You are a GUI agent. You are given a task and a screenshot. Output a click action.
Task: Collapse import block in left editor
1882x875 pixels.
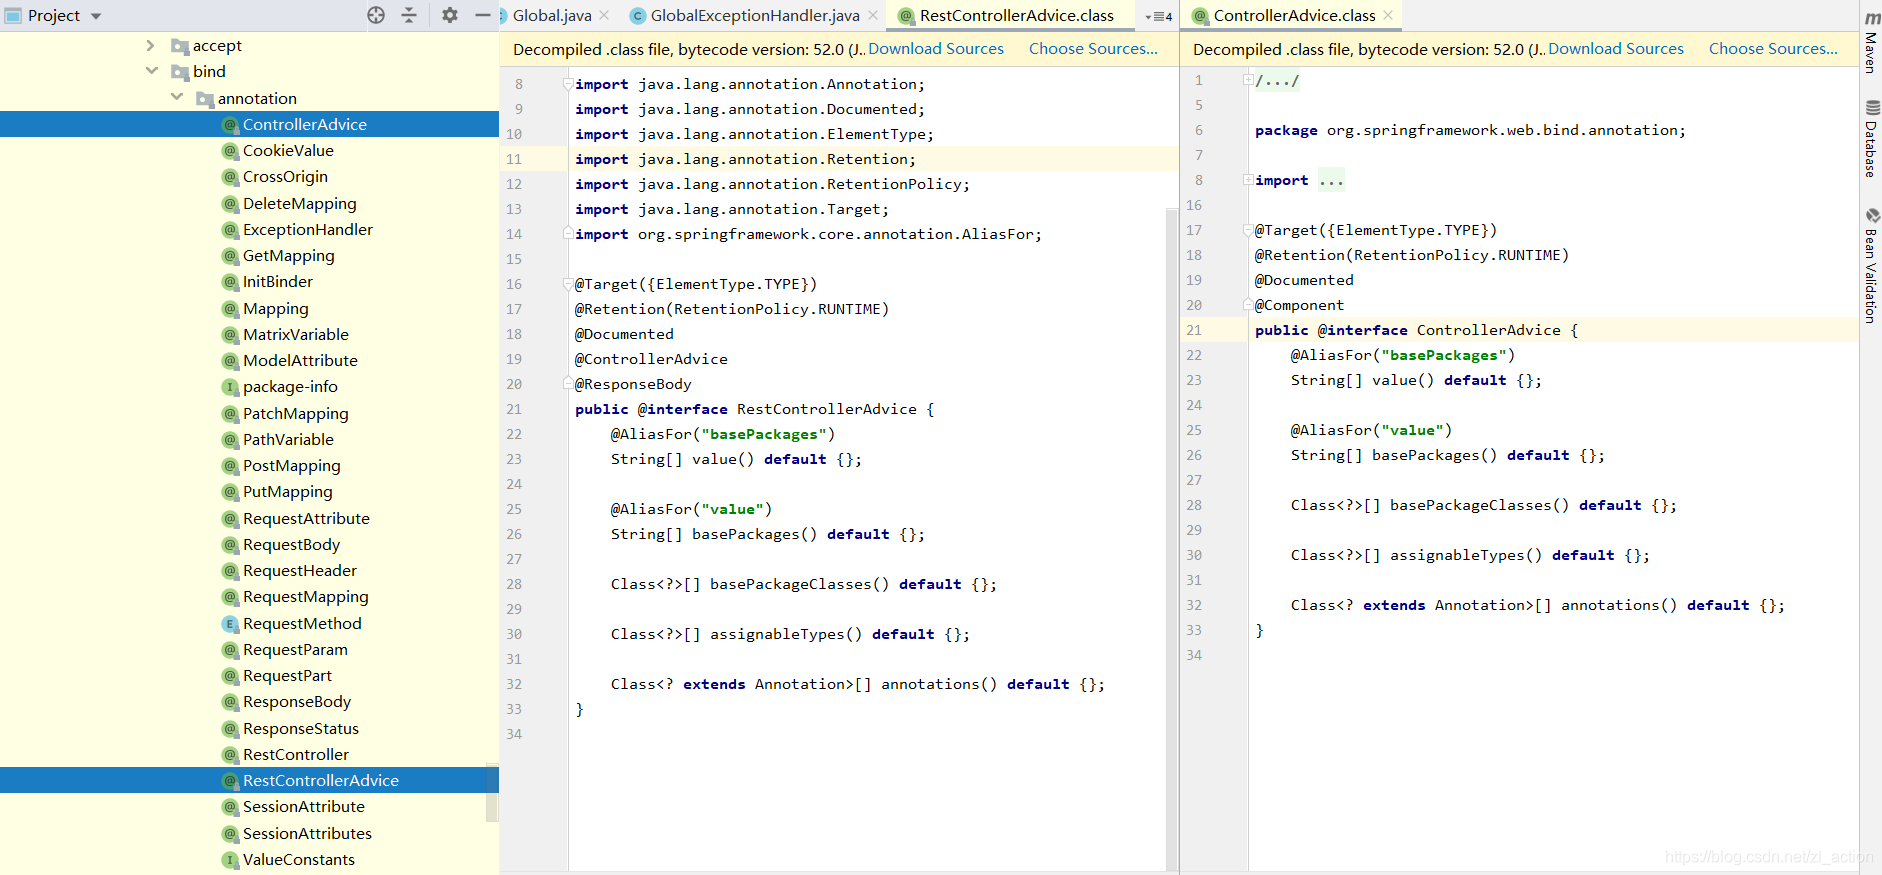pyautogui.click(x=568, y=84)
